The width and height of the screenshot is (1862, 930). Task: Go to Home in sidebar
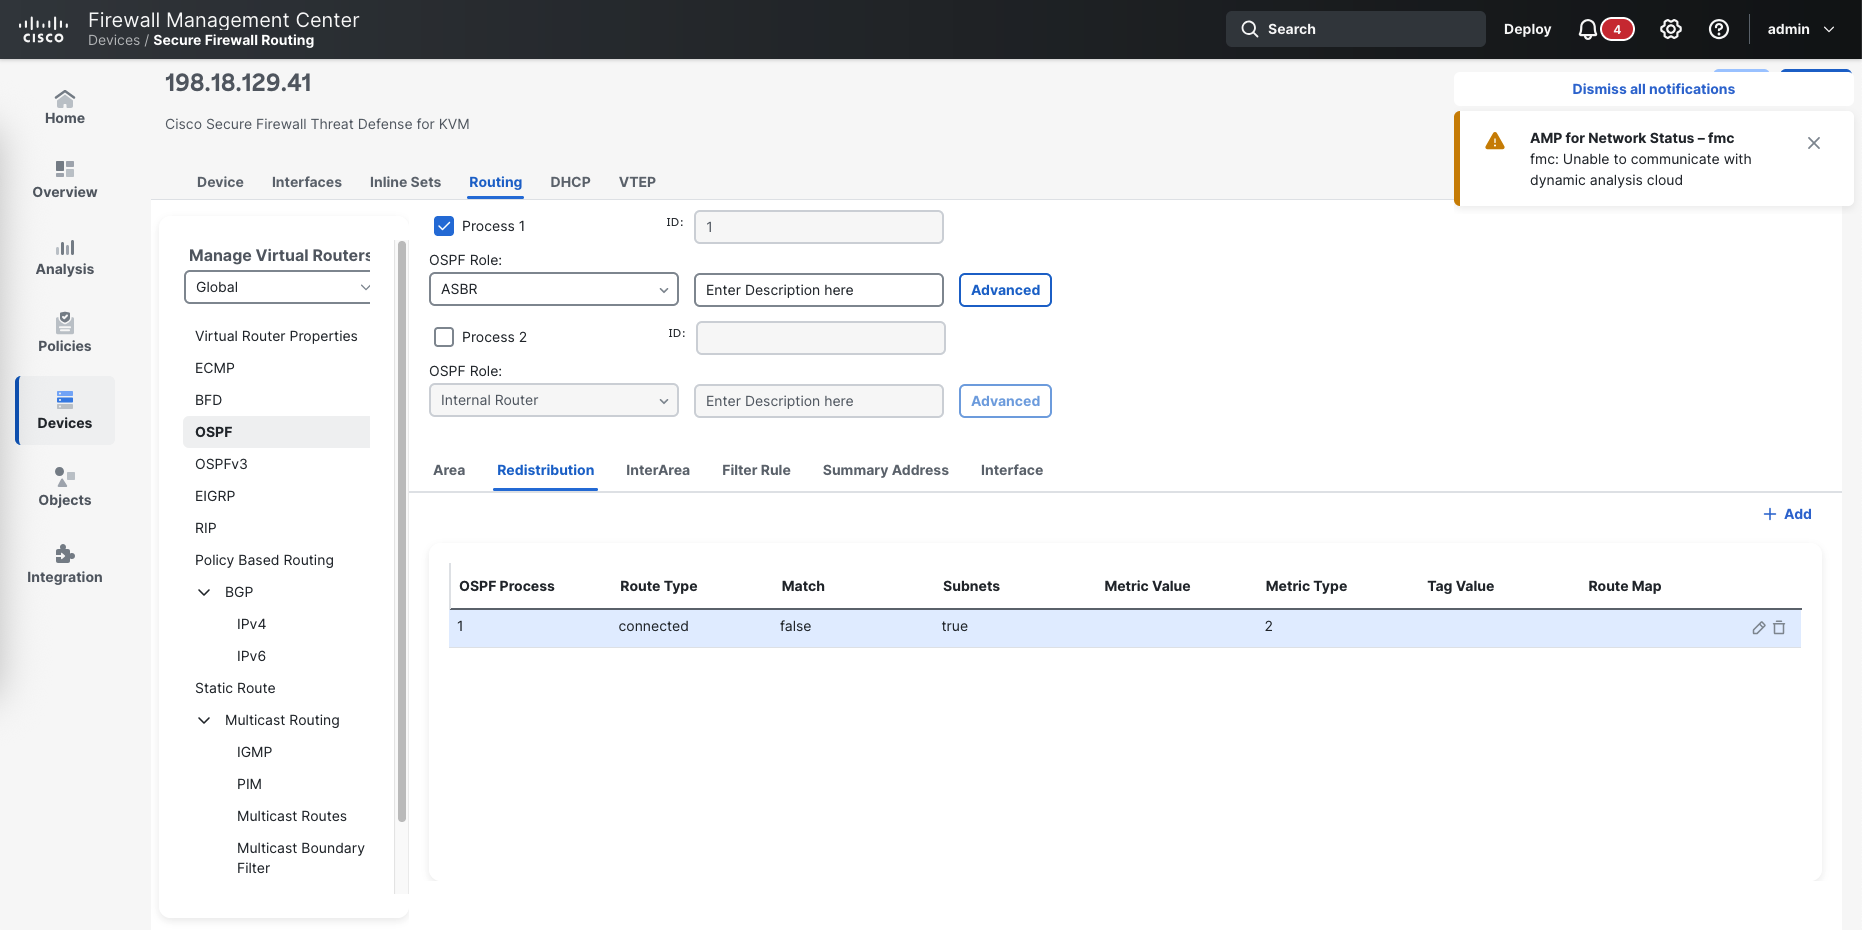(65, 106)
